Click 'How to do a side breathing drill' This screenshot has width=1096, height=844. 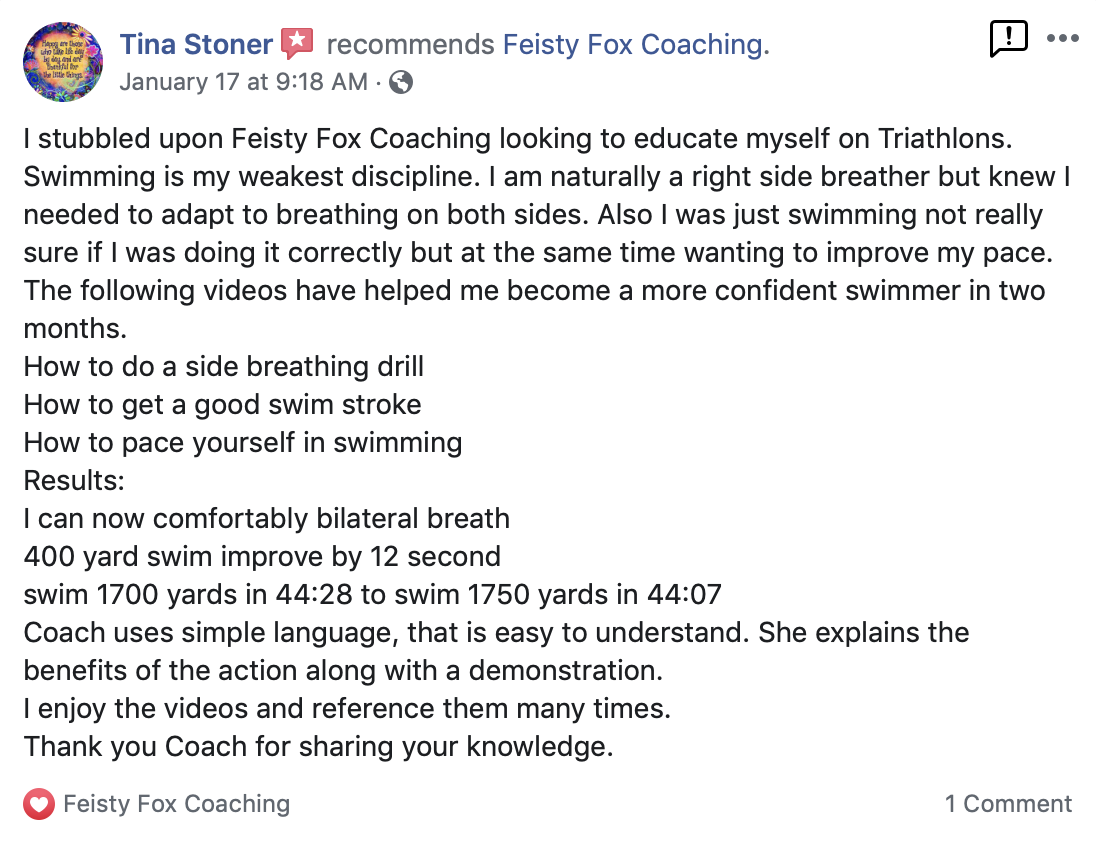tap(224, 366)
